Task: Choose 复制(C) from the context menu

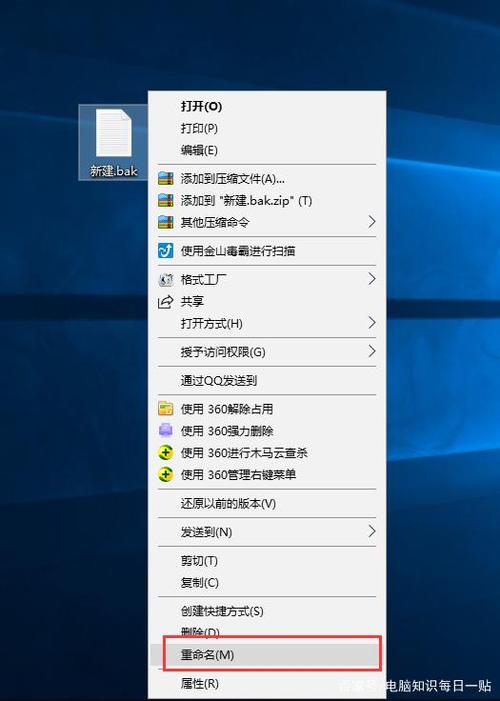Action: [267, 583]
